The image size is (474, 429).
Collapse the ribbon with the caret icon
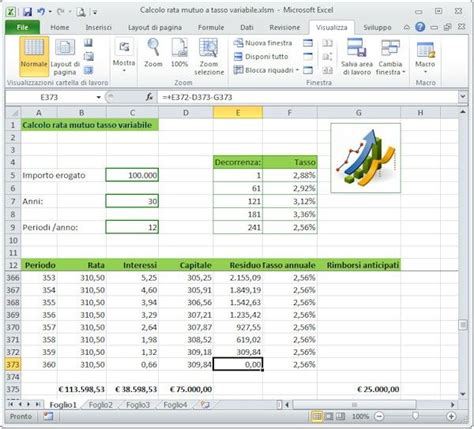coord(406,27)
